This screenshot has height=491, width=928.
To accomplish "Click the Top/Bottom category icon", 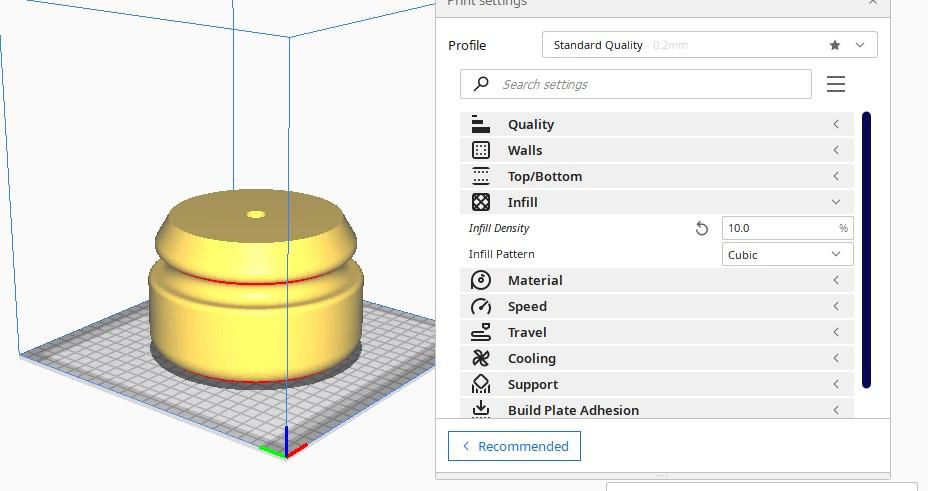I will pyautogui.click(x=481, y=176).
